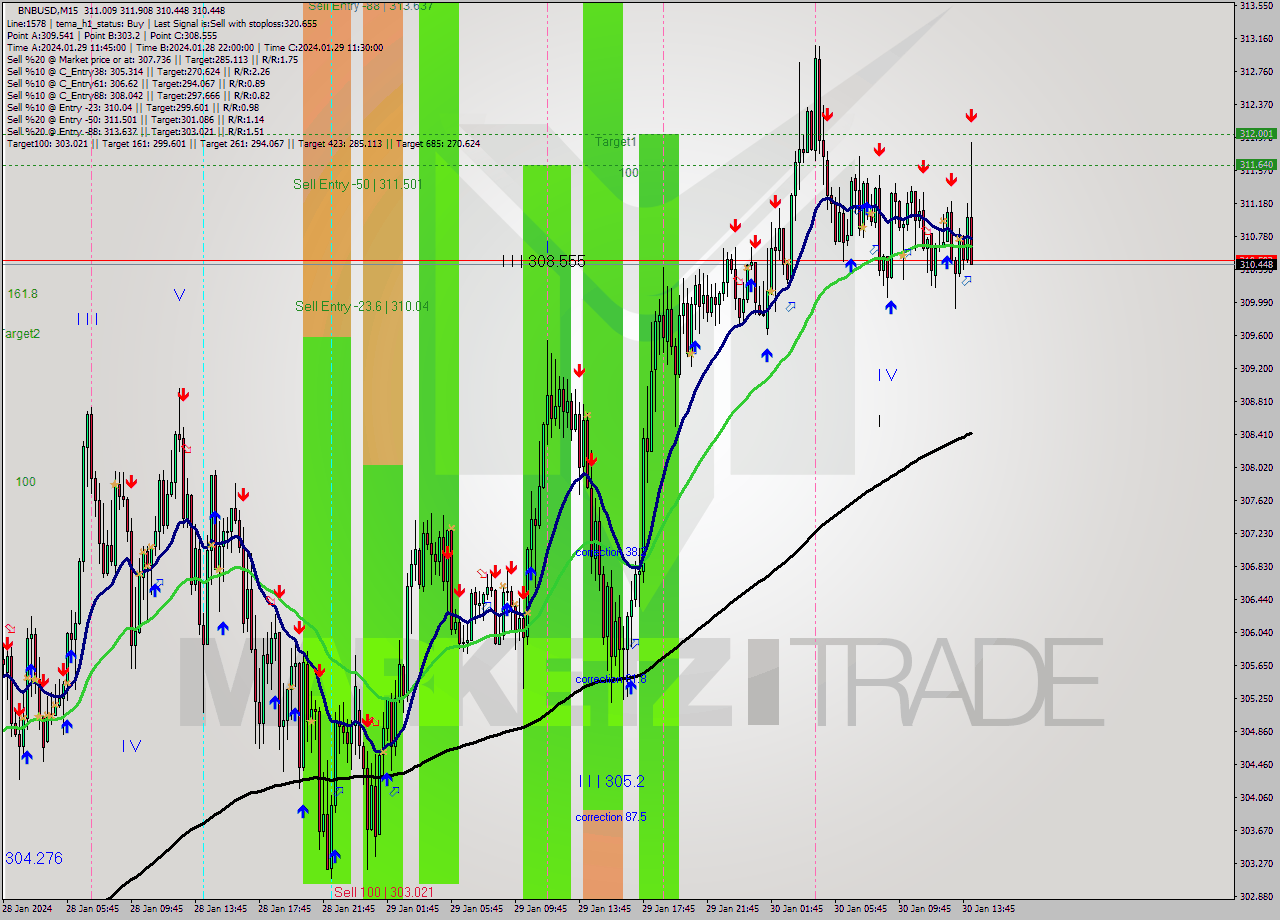Click the 313.550 price axis value
Image resolution: width=1280 pixels, height=920 pixels.
1256,6
